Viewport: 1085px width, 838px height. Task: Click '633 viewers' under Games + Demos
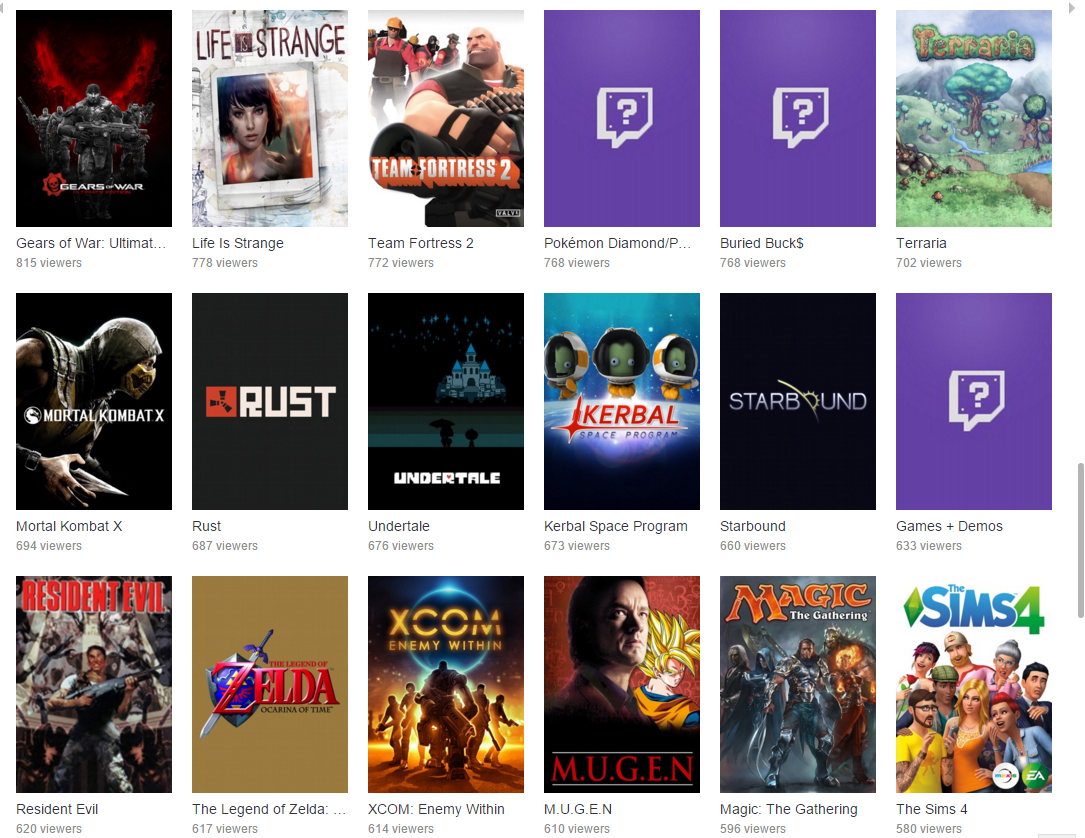pos(929,546)
